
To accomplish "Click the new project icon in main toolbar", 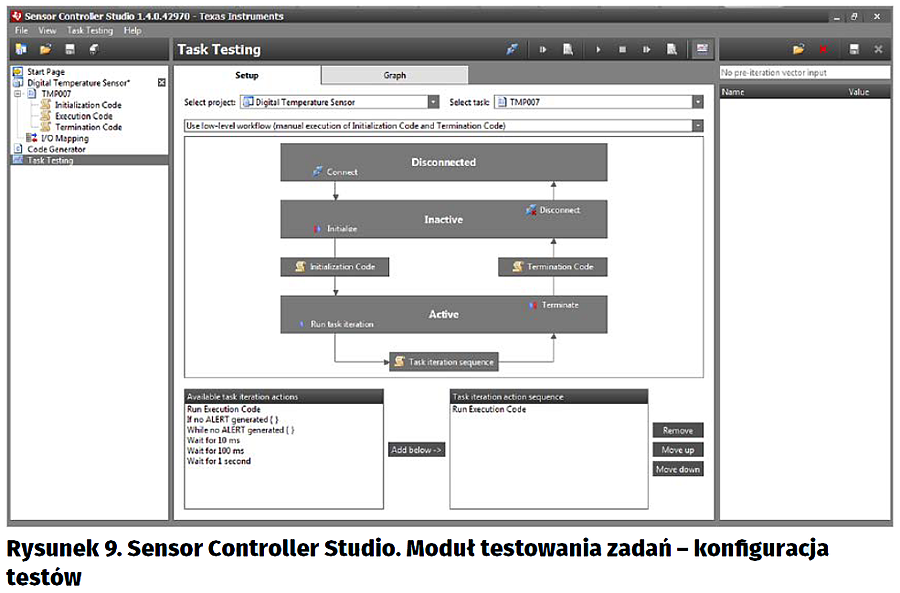I will tap(21, 49).
